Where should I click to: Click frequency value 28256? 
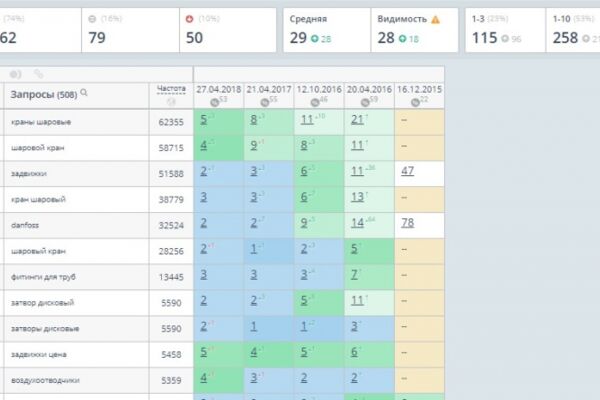(x=171, y=251)
